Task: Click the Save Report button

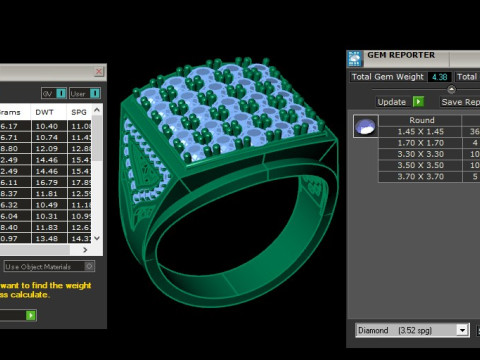Action: tap(460, 102)
